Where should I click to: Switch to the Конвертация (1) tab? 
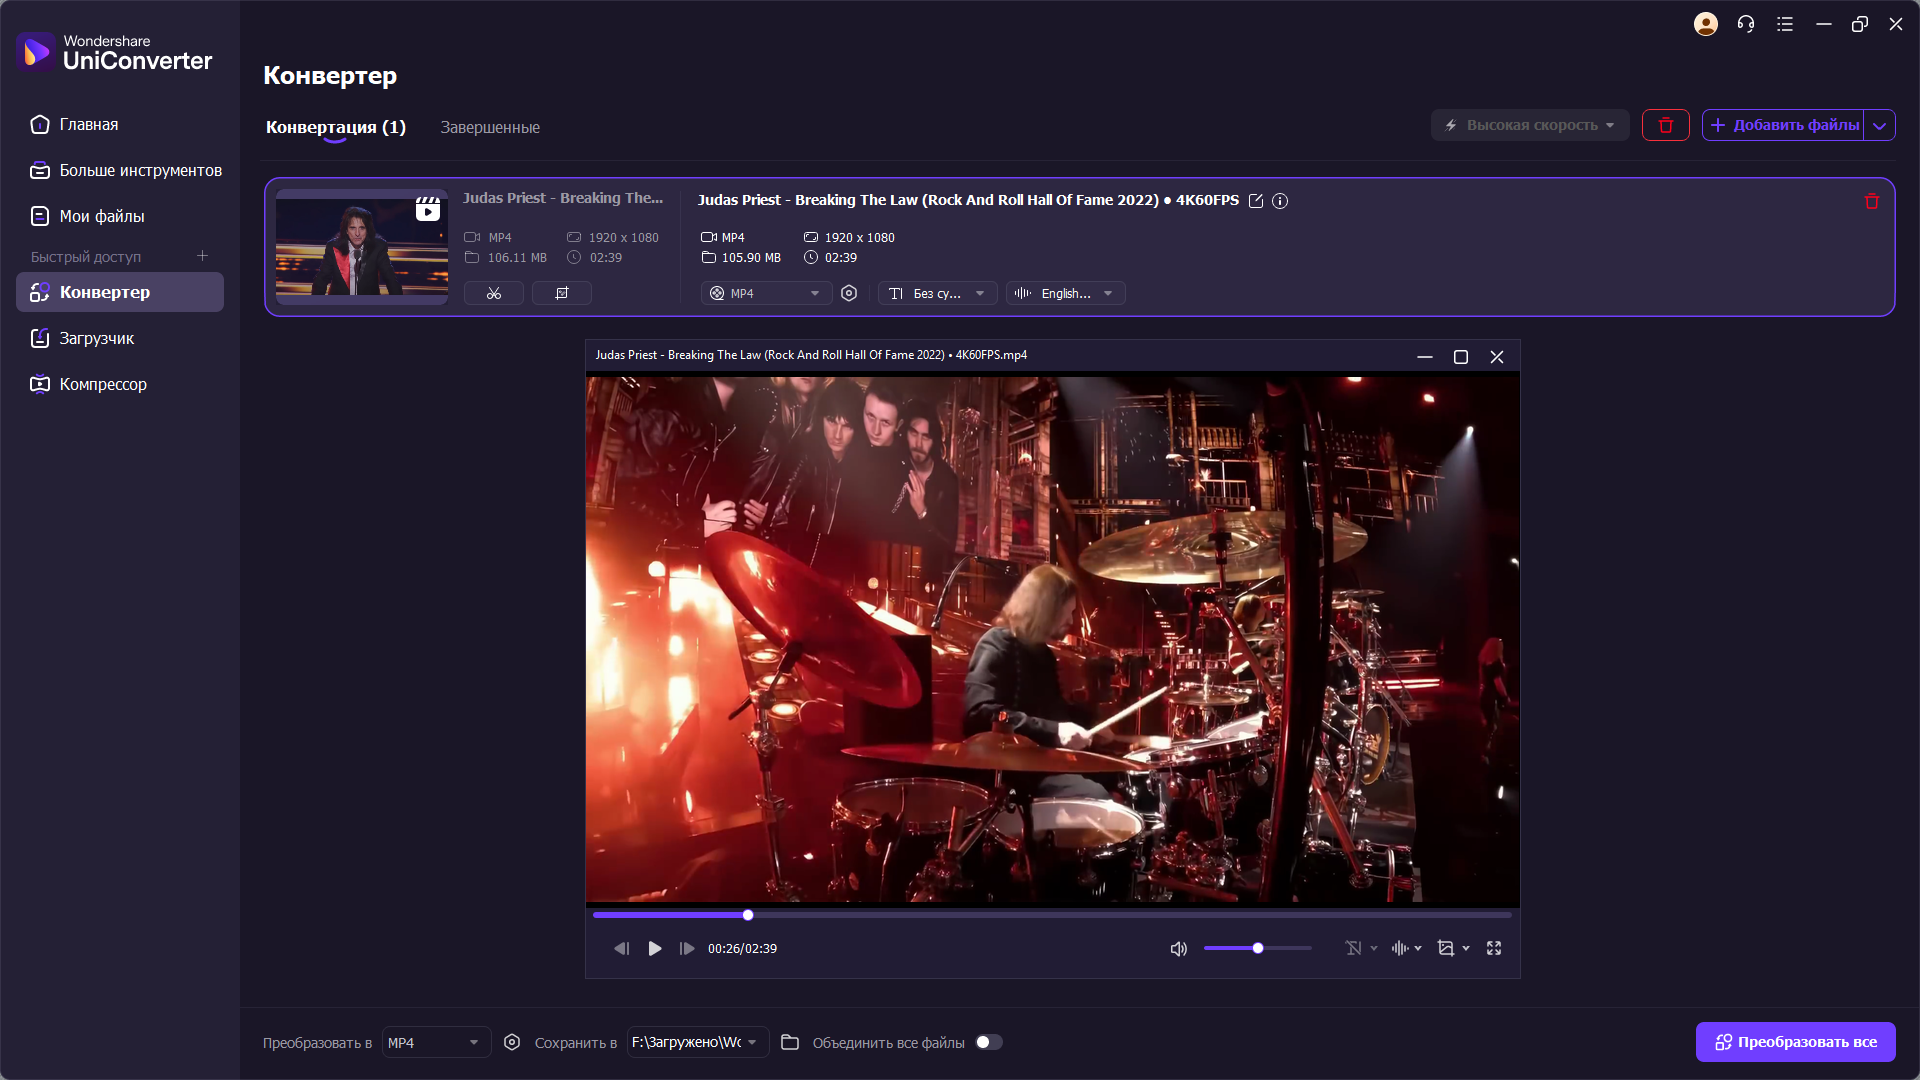tap(336, 127)
